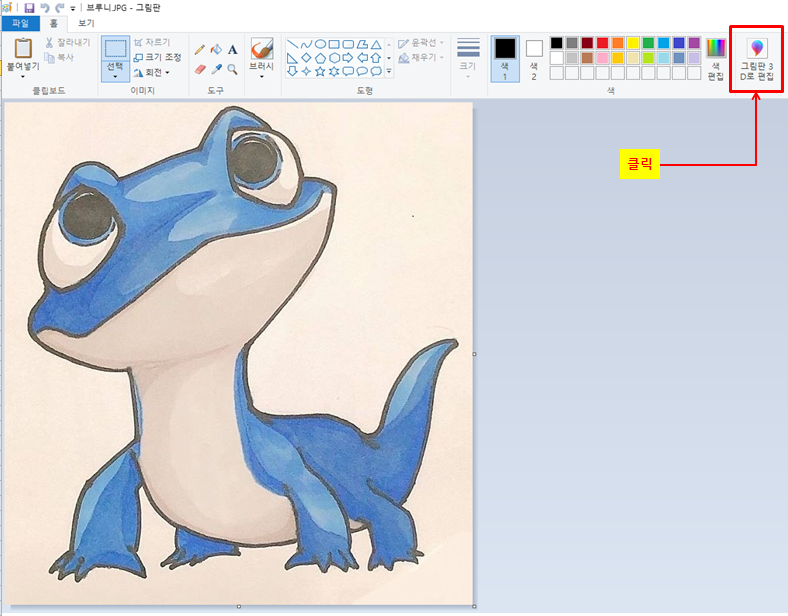Click 색 편집 (Edit colors) rainbow button
Viewport: 788px width, 616px height.
tap(716, 58)
